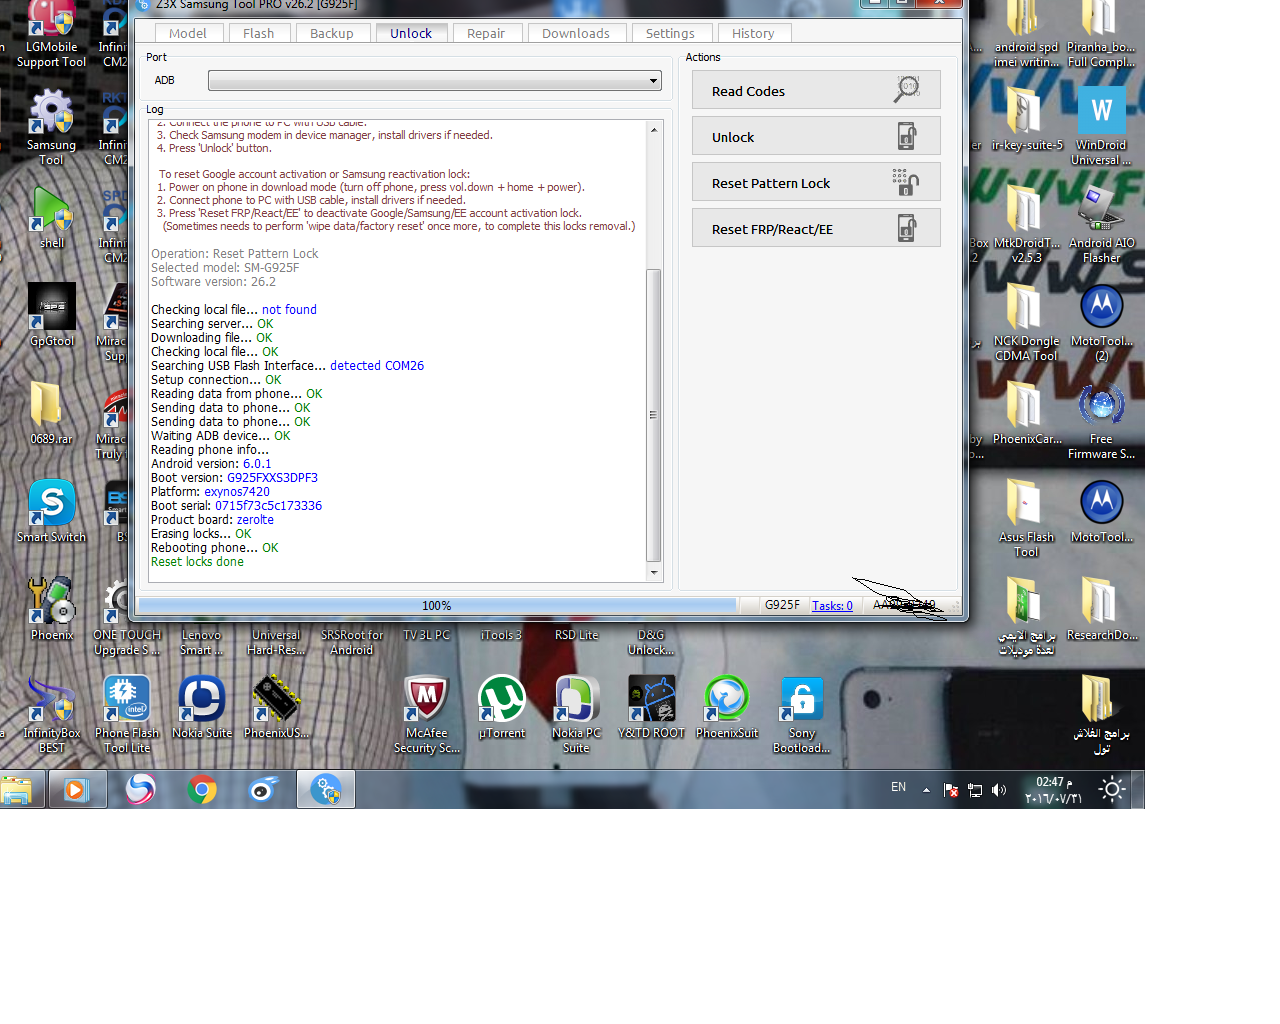Open the Free Firmware S... icon
The width and height of the screenshot is (1280, 1024).
coord(1102,420)
